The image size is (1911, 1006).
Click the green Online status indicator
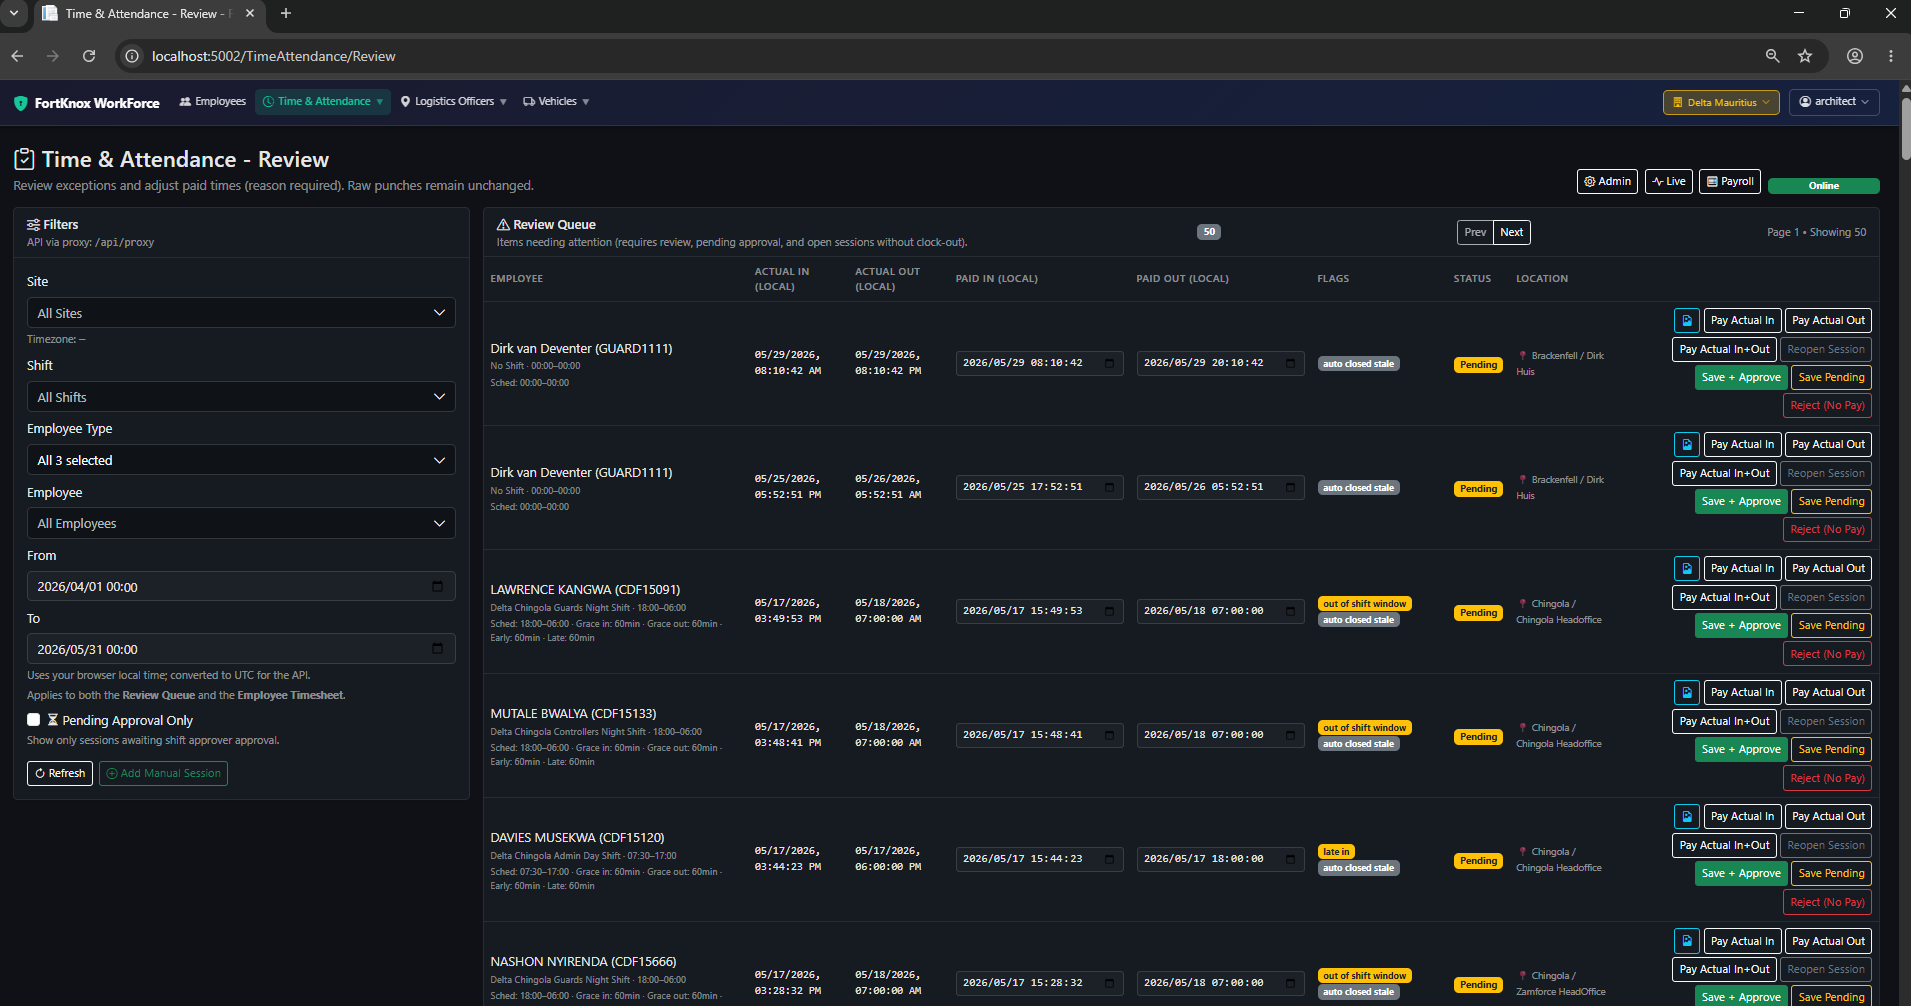[1823, 186]
